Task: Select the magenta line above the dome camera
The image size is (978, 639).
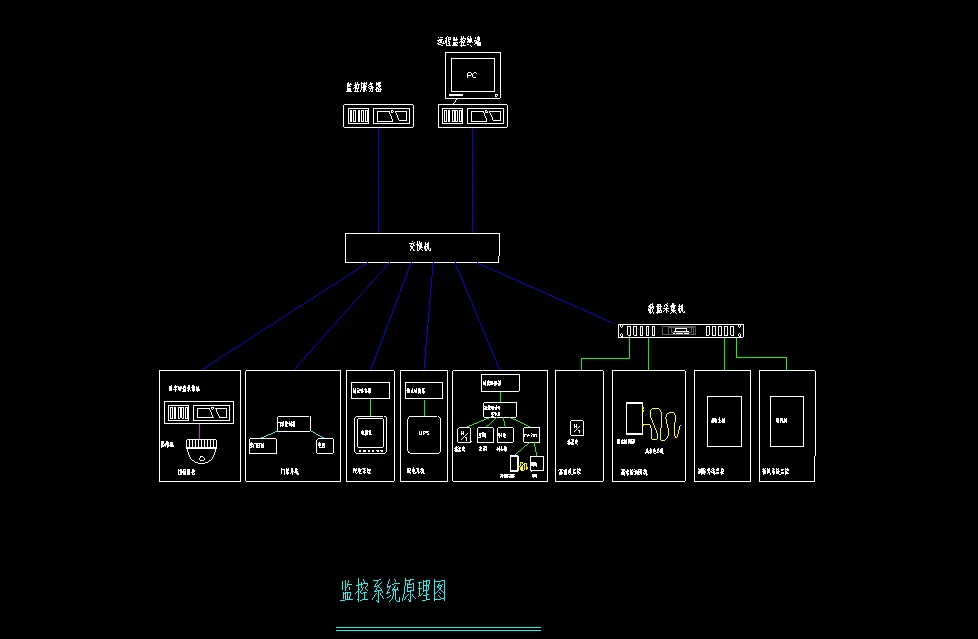Action: [200, 431]
